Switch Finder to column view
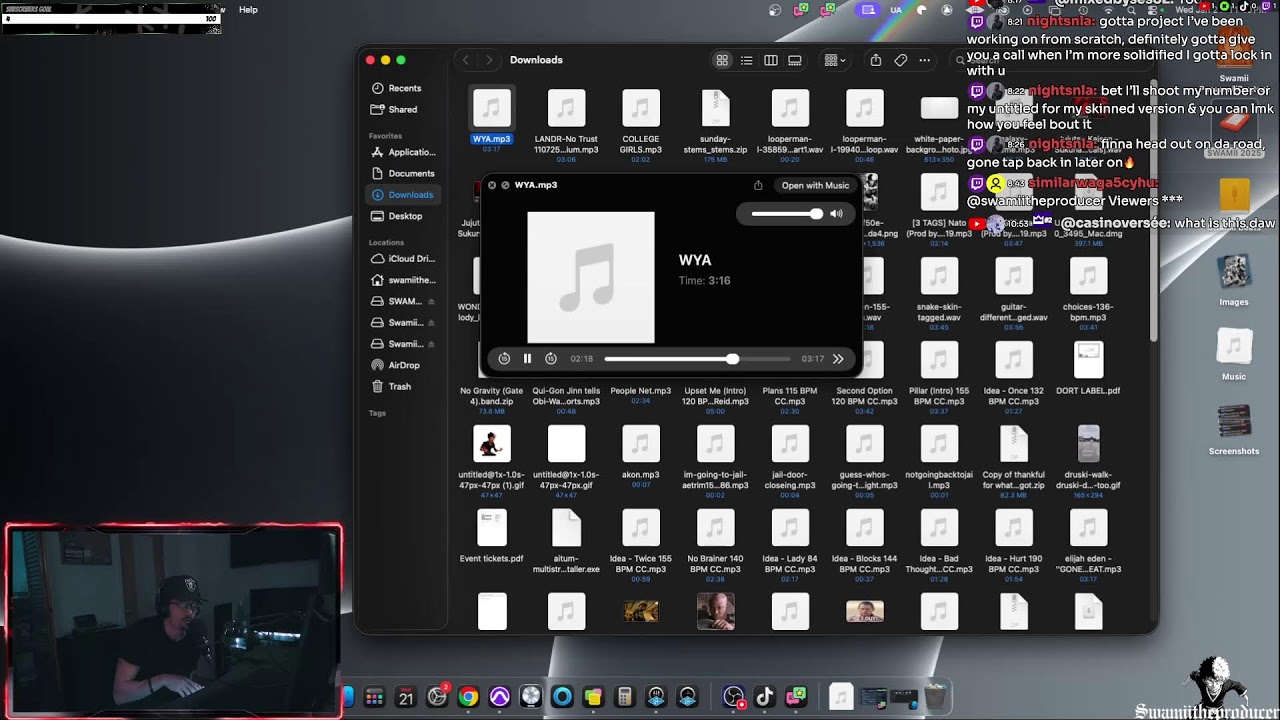The width and height of the screenshot is (1280, 720). point(771,60)
